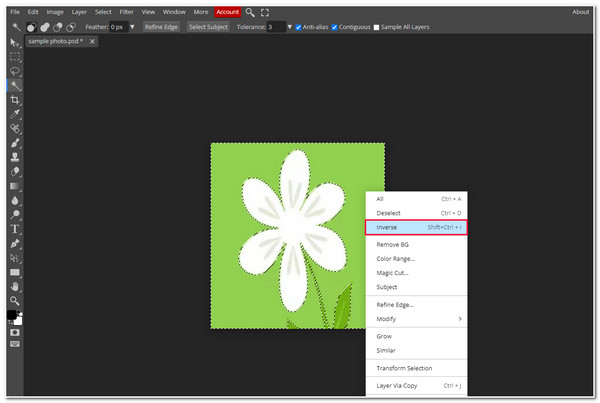
Task: Select the Zoom tool in toolbar
Action: [15, 300]
